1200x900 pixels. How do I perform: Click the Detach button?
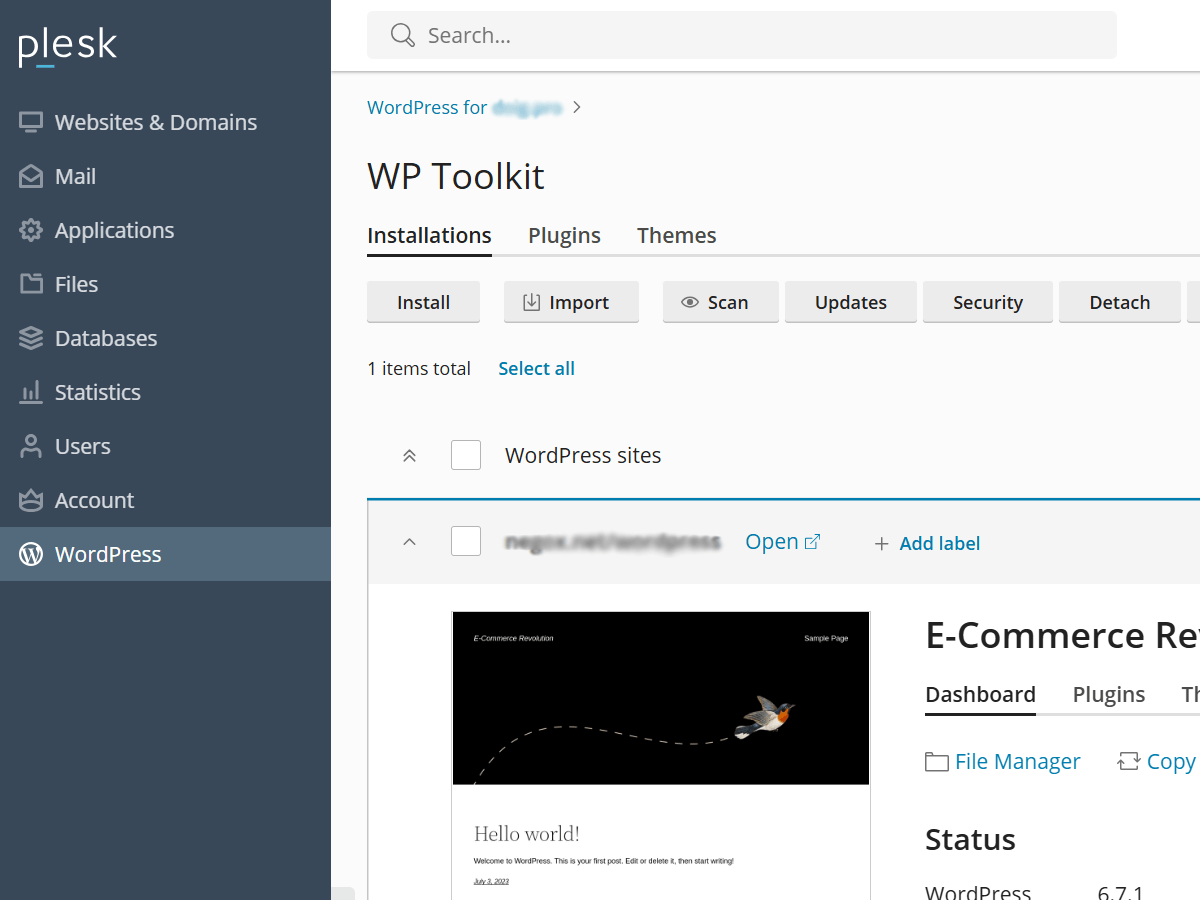tap(1120, 302)
